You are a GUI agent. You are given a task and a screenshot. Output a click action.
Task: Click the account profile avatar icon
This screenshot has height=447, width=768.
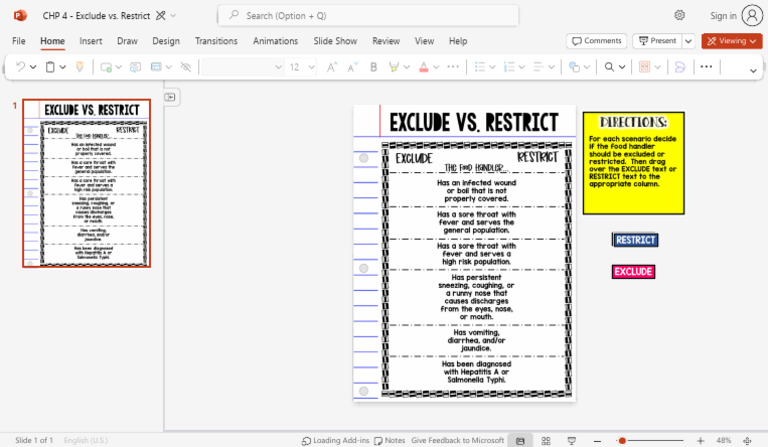[752, 16]
